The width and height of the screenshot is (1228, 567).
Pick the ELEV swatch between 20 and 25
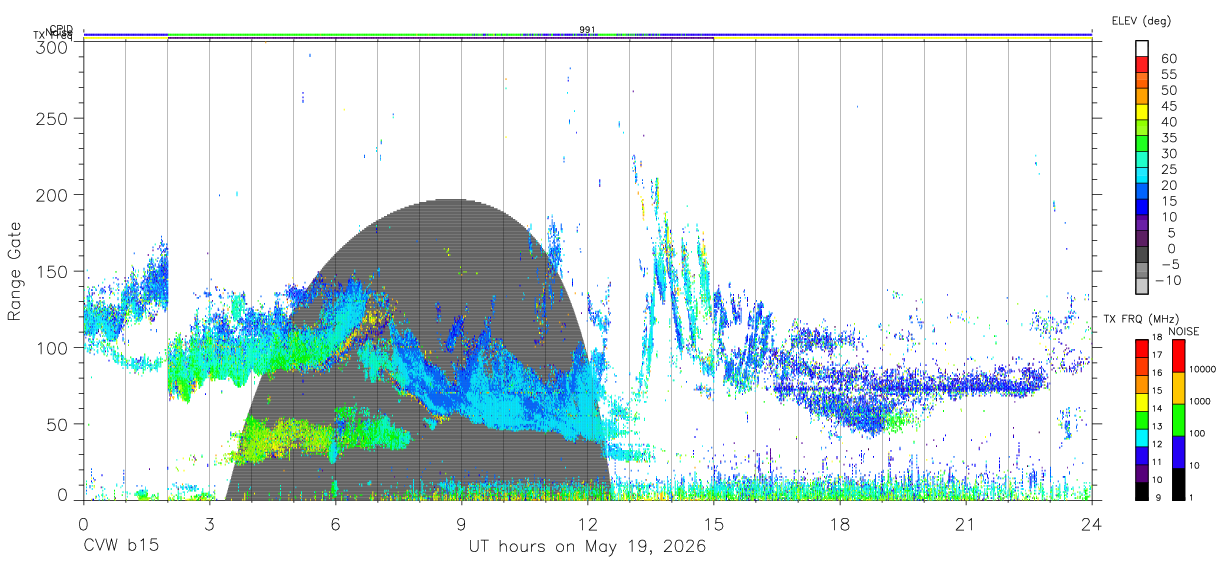point(1142,176)
